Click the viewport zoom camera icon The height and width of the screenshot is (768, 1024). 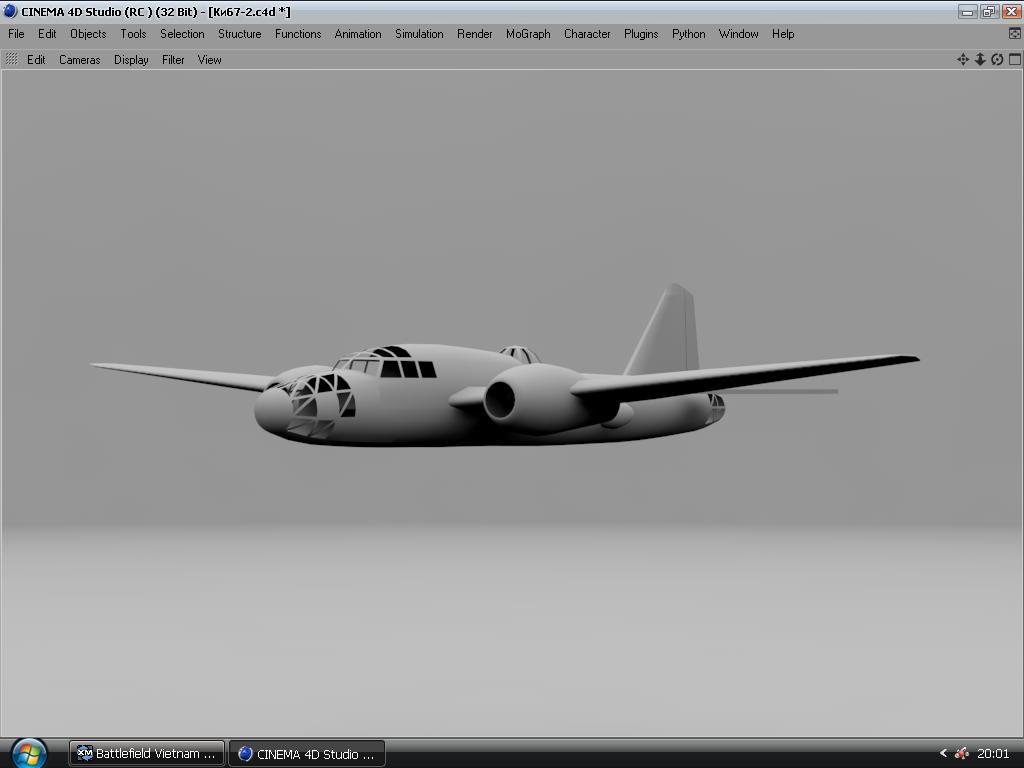980,59
